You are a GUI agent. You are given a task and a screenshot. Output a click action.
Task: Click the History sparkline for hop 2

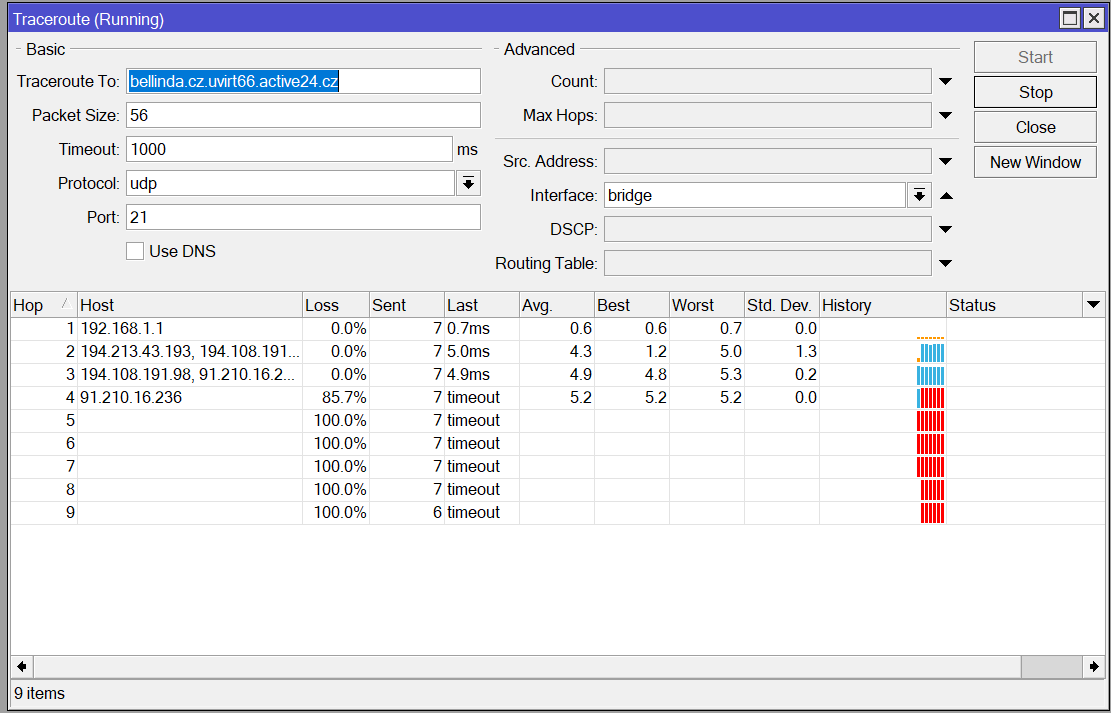930,351
